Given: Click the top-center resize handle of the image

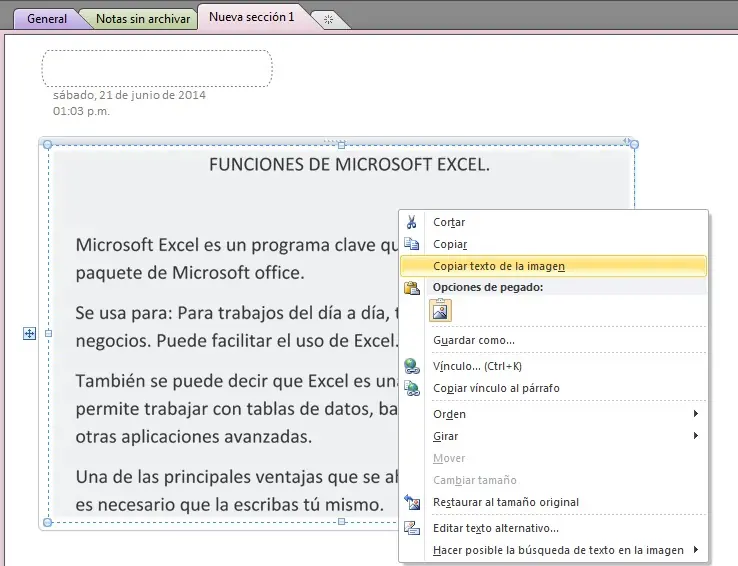Looking at the screenshot, I should [342, 145].
